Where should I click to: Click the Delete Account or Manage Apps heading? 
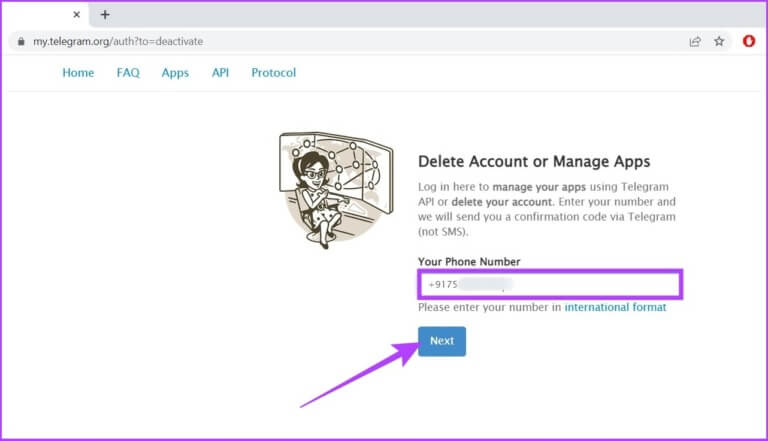coord(534,162)
